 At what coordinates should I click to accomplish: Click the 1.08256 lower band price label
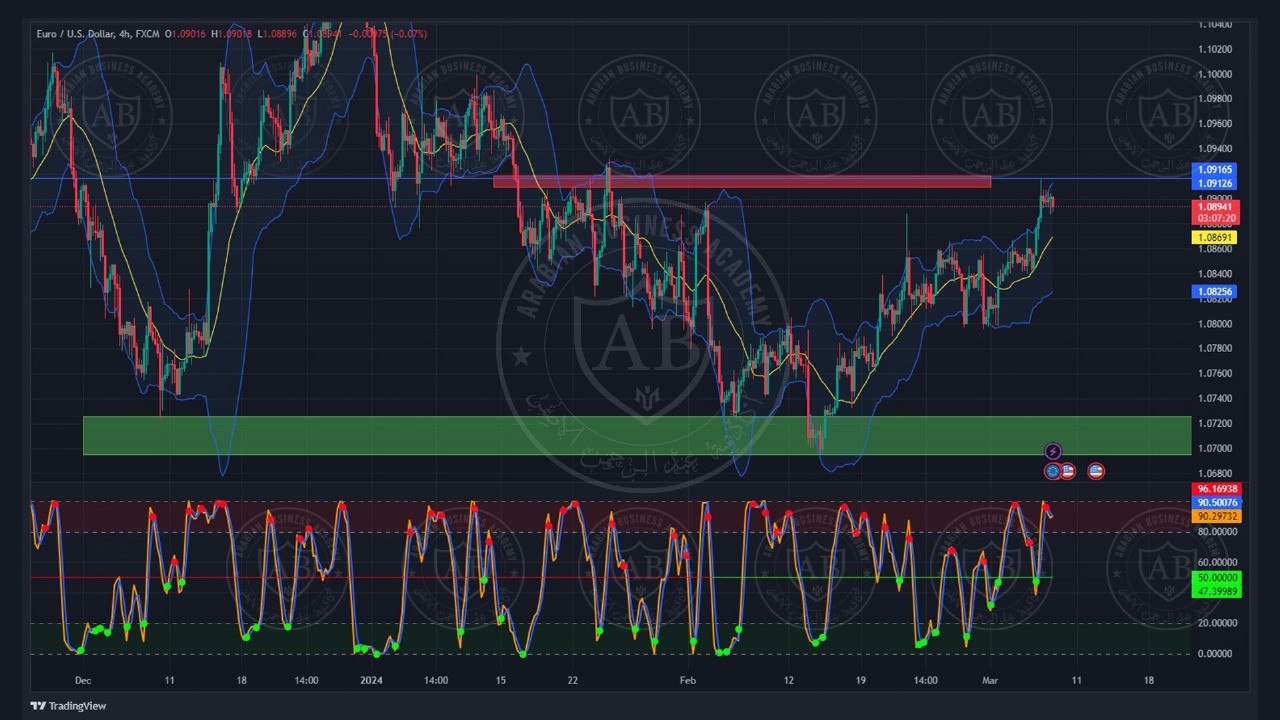(1215, 292)
